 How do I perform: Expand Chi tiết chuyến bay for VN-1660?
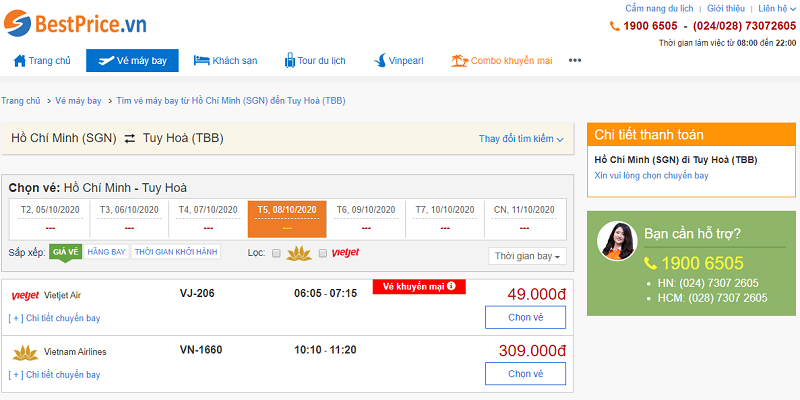tap(55, 375)
